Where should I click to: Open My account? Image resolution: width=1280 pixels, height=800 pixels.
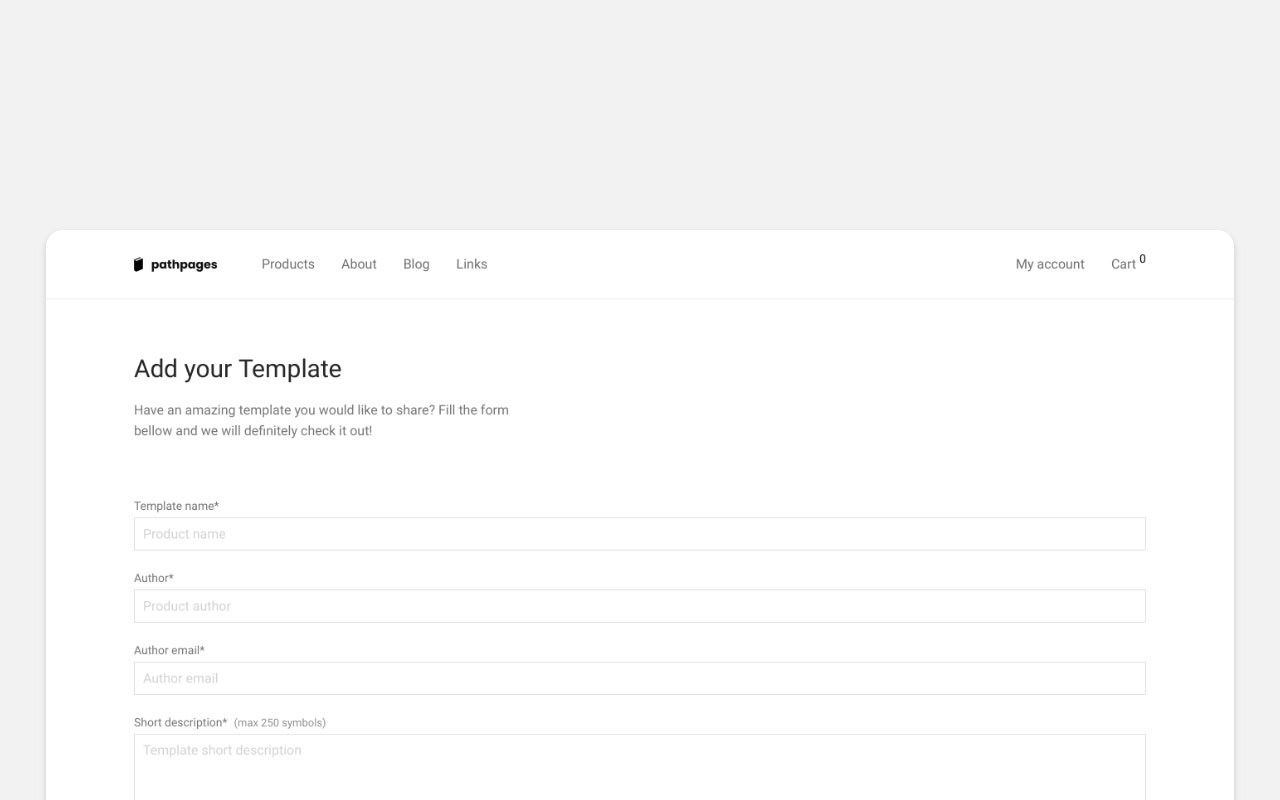[x=1050, y=264]
